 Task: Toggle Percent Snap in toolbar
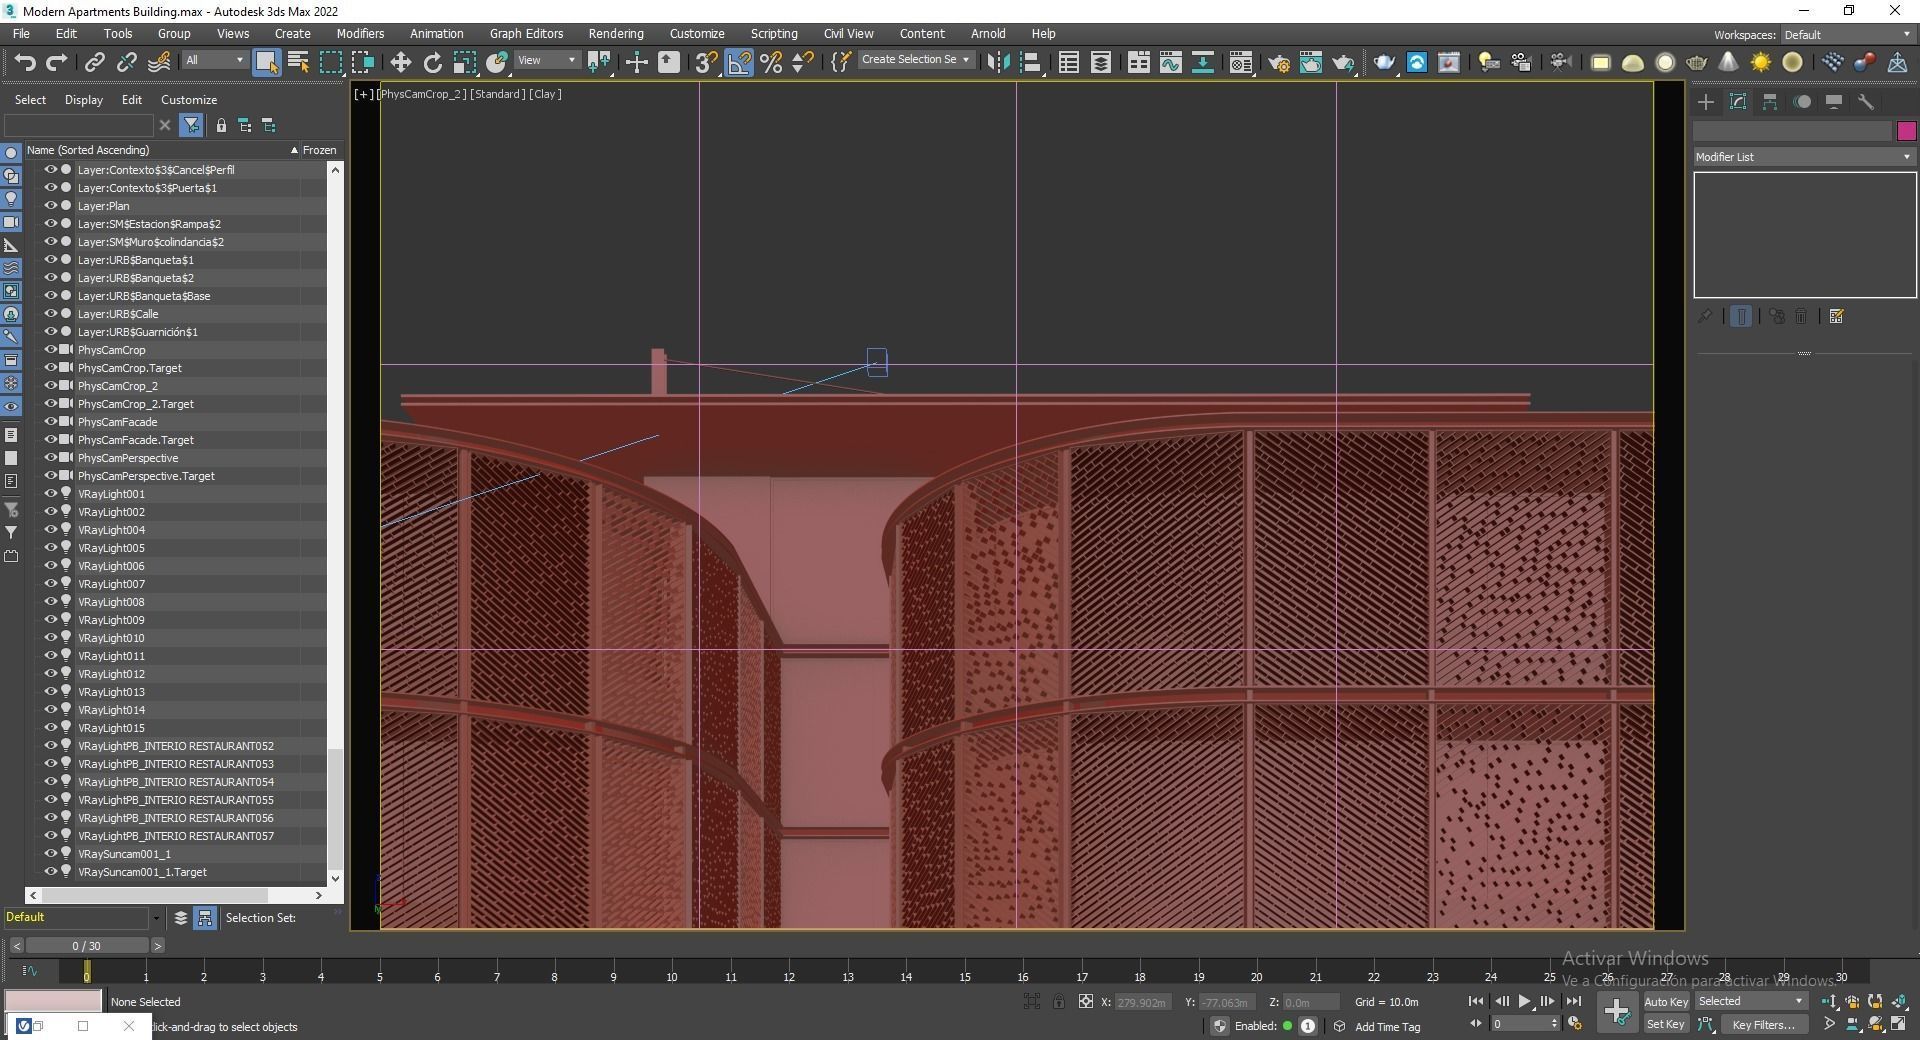tap(771, 62)
